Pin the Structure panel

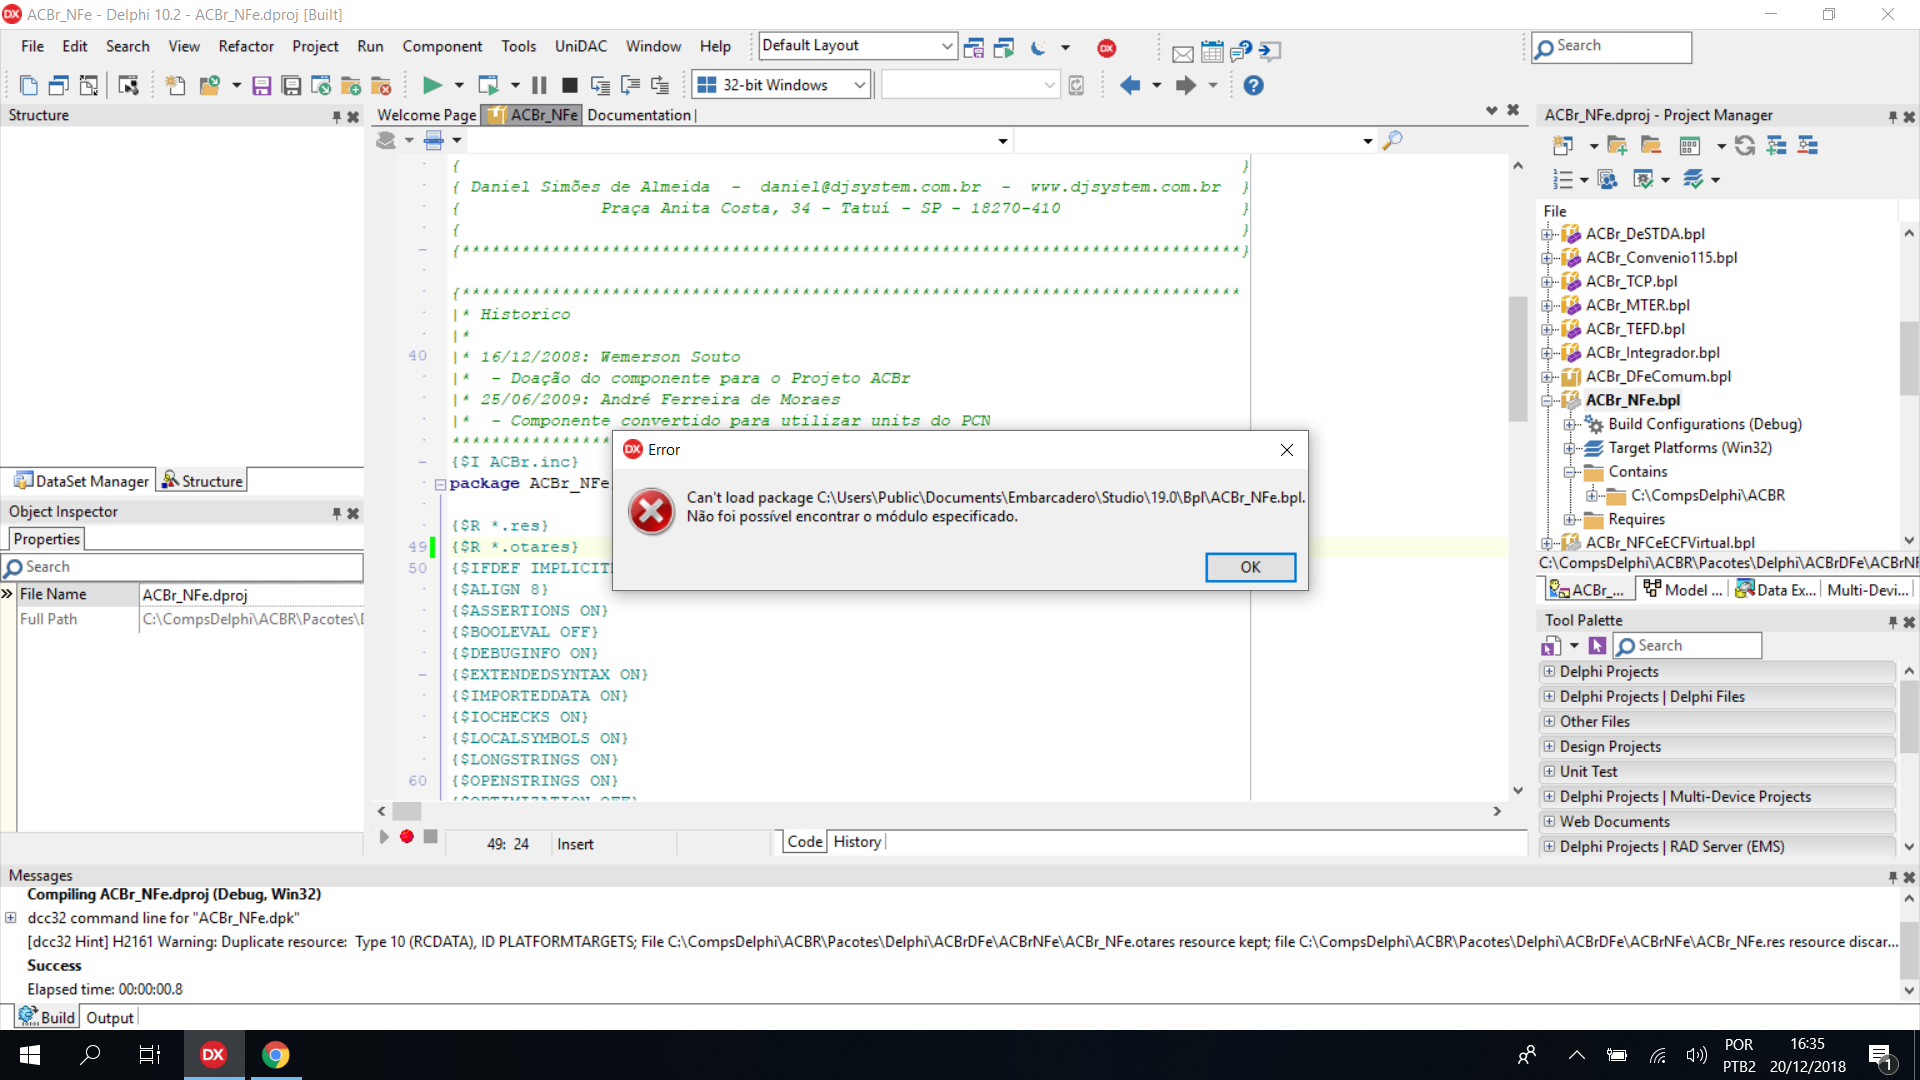tap(336, 116)
